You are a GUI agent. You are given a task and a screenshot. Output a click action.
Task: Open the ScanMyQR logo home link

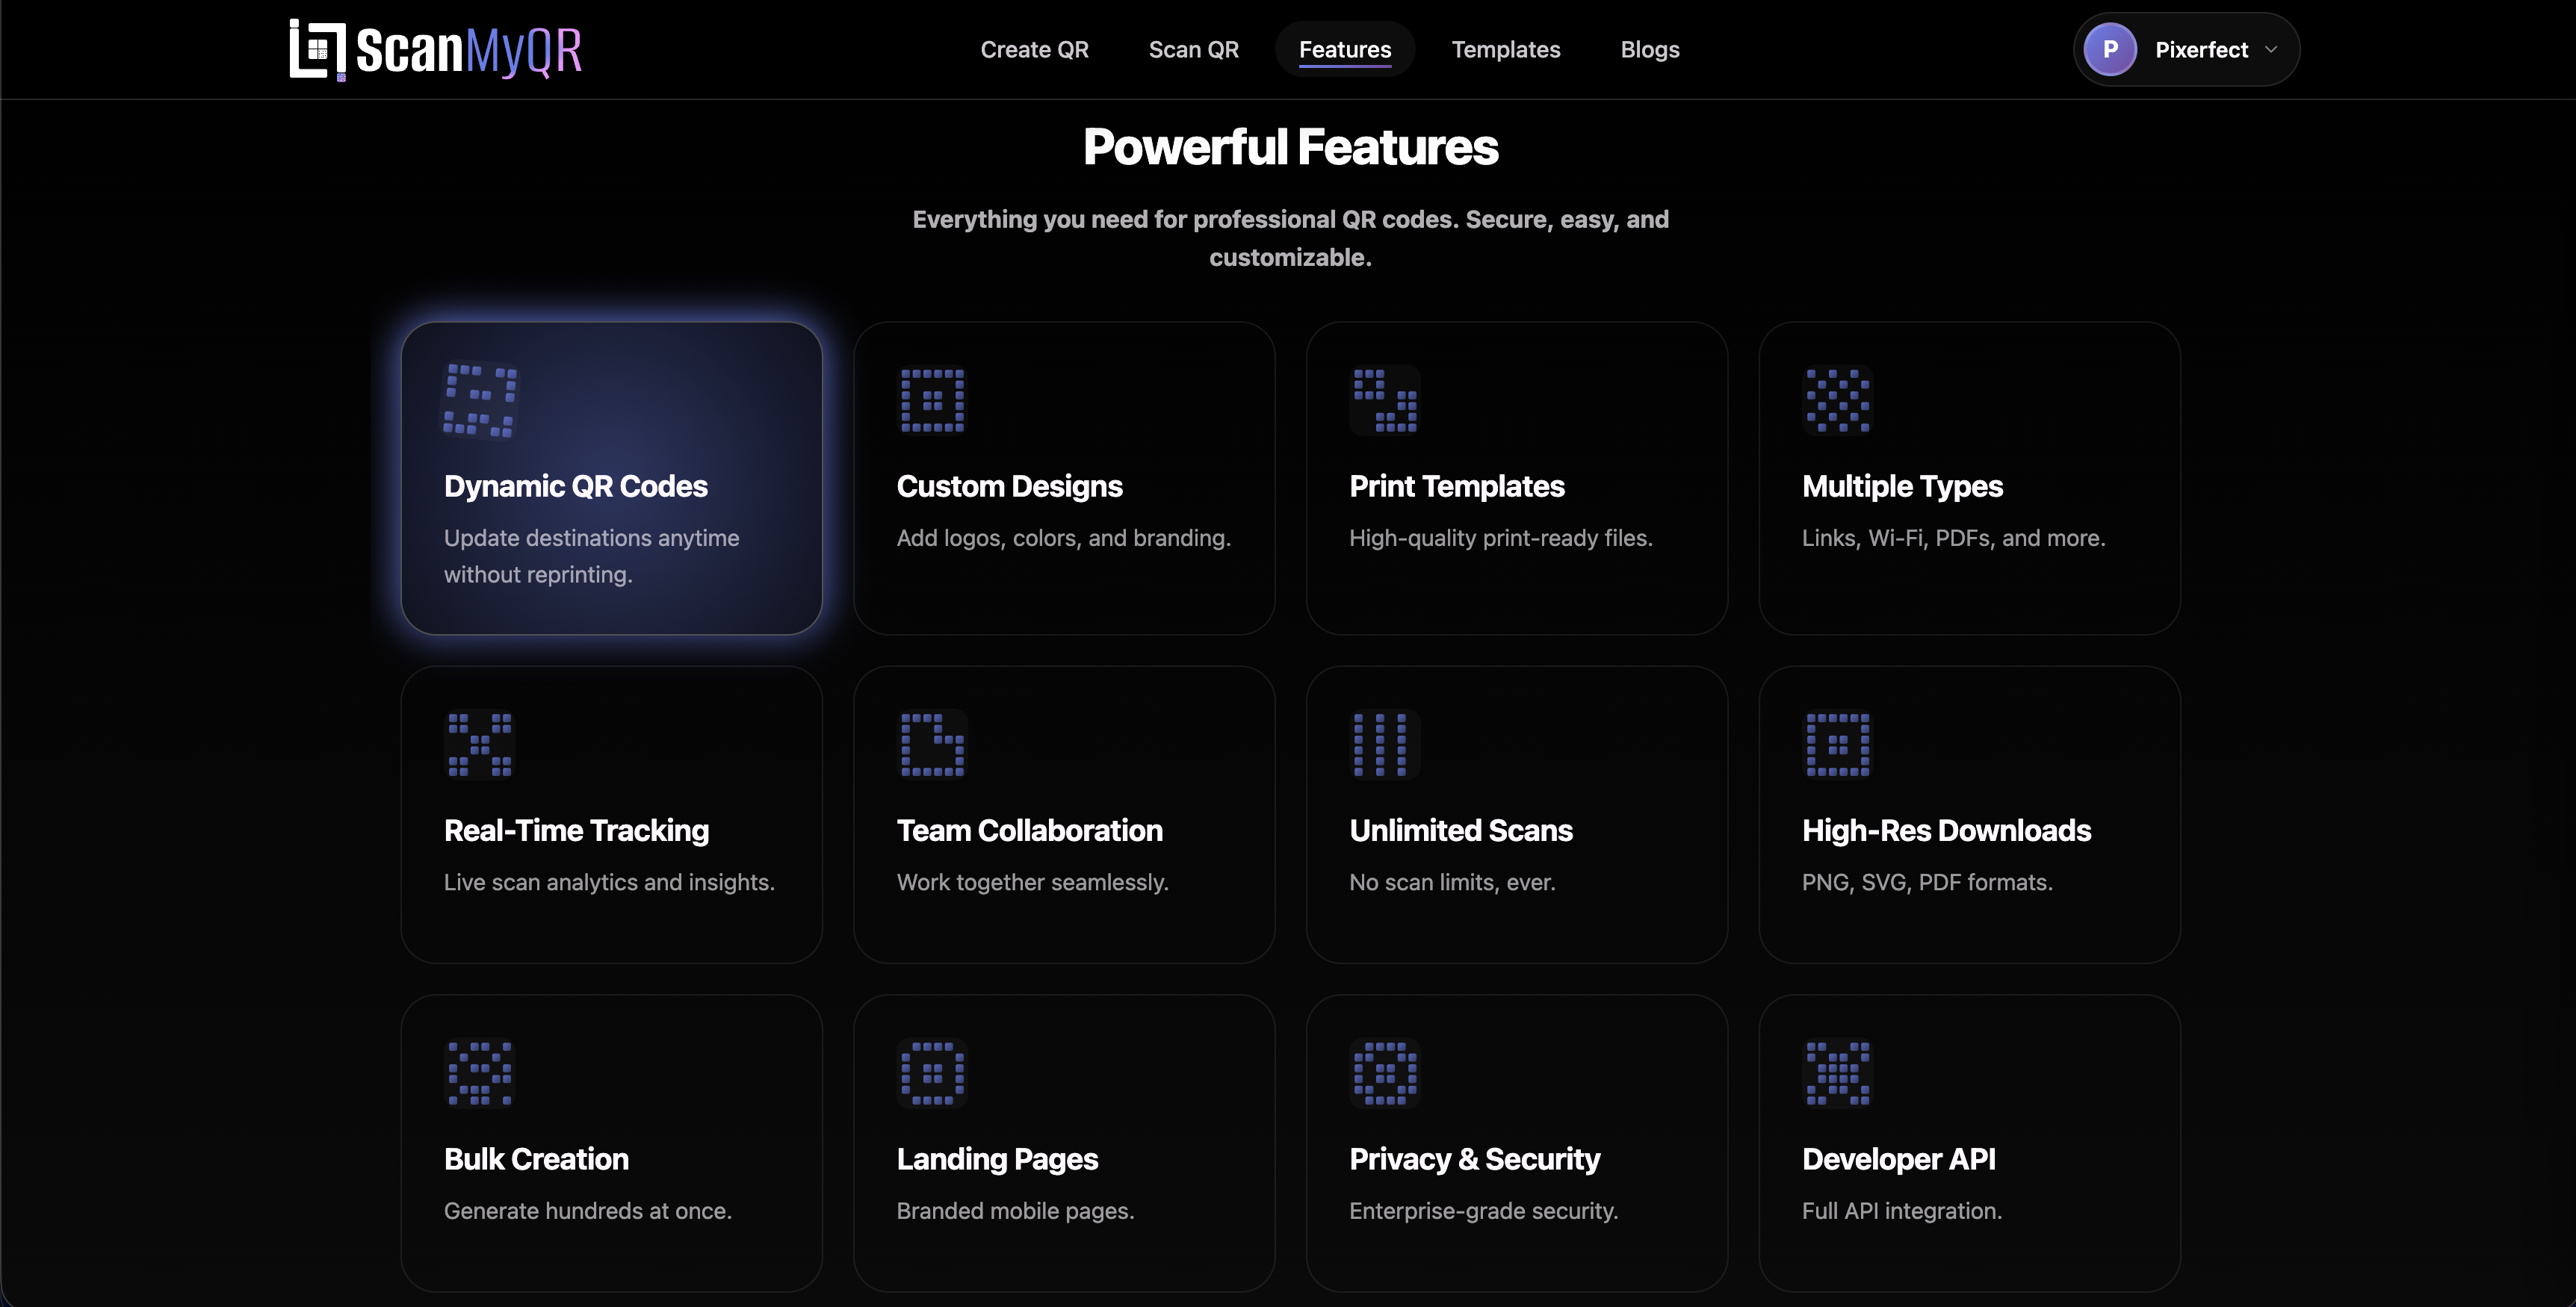click(x=436, y=49)
